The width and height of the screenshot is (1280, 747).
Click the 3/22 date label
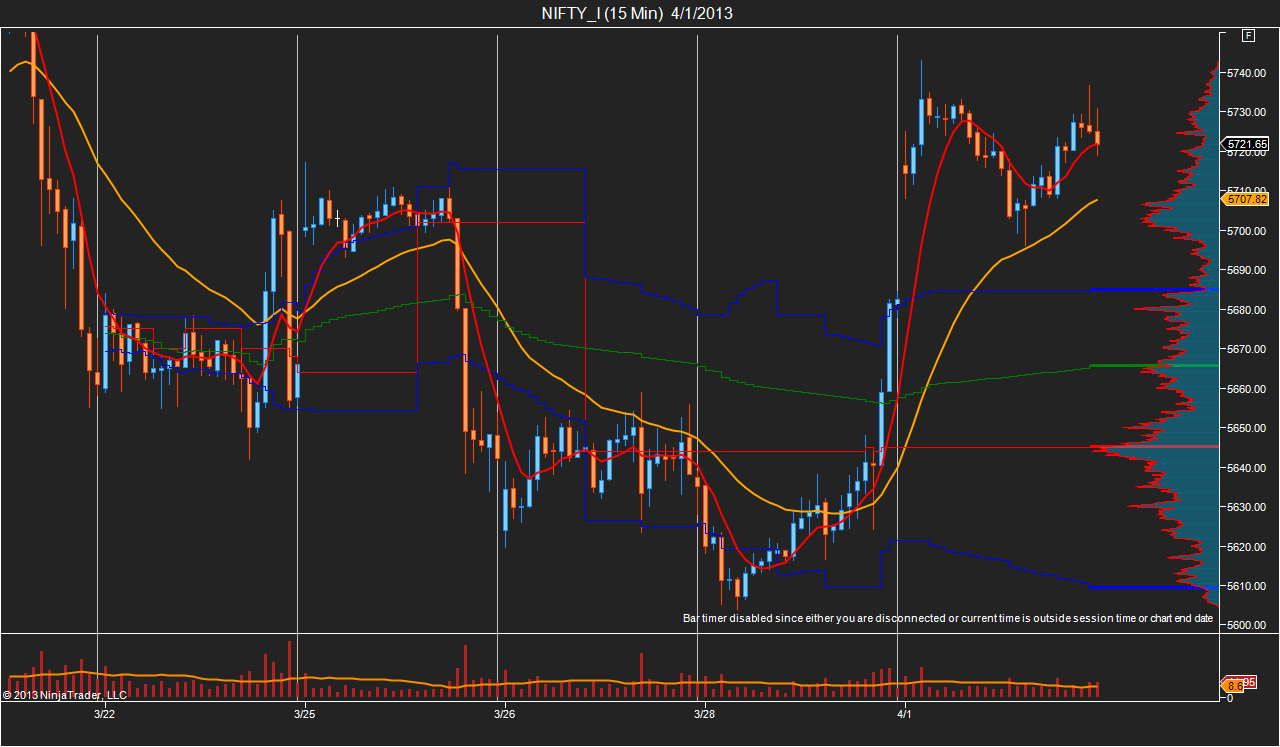click(104, 714)
